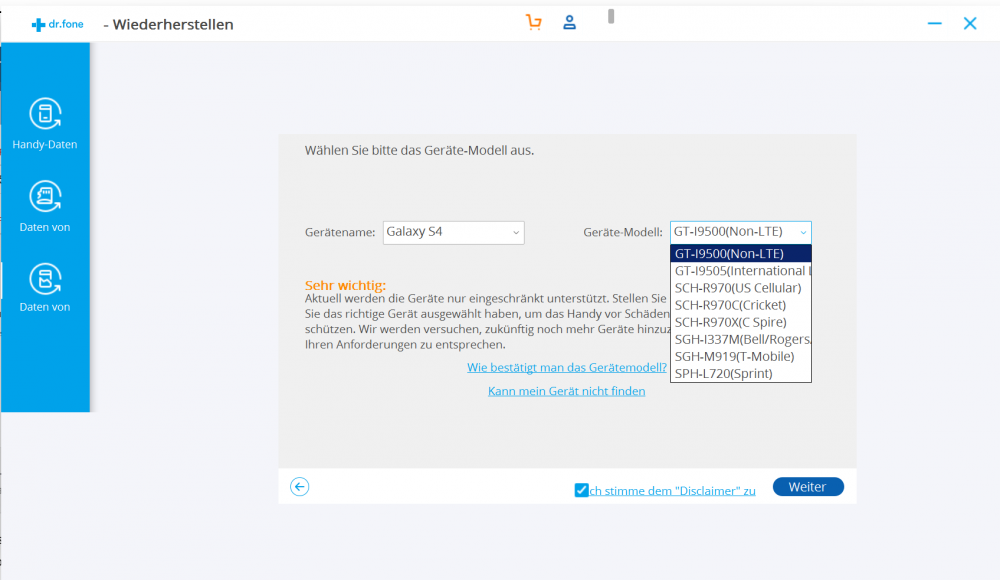
Task: Select SGH-M919(T-Mobile) from the list
Action: point(740,356)
